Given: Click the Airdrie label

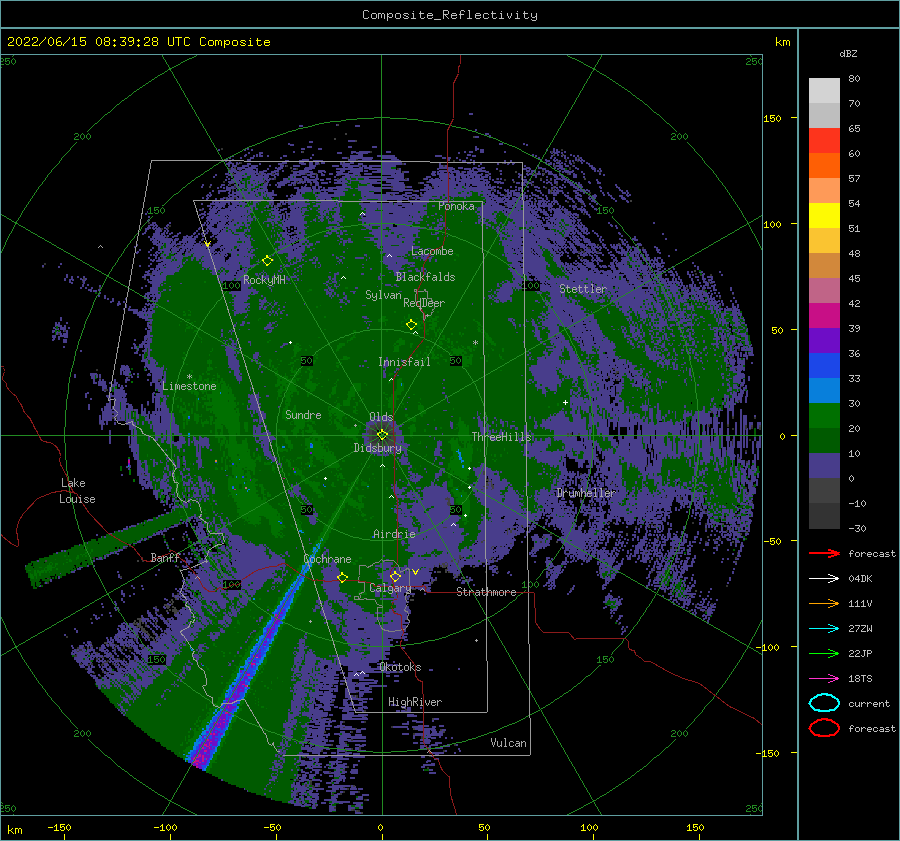Looking at the screenshot, I should [394, 534].
